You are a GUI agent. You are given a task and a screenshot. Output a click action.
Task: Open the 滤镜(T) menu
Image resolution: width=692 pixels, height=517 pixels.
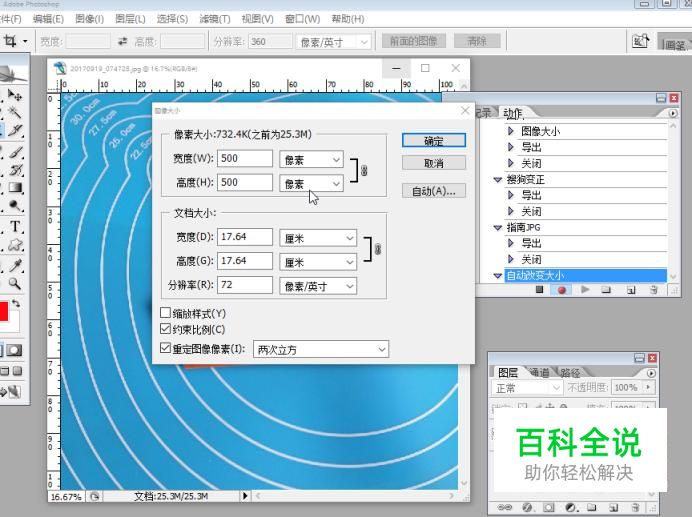pos(214,19)
